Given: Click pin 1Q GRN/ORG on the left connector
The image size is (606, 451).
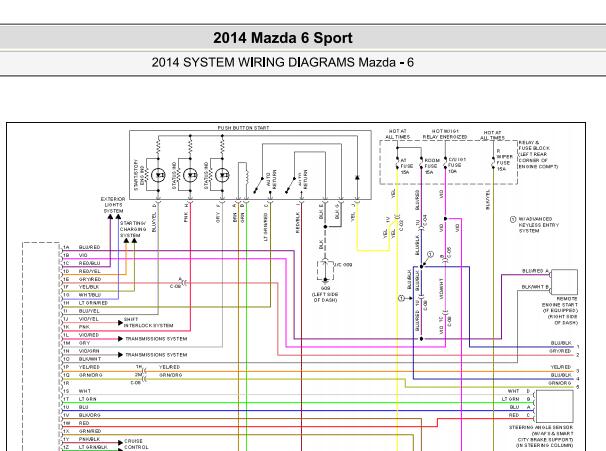Looking at the screenshot, I should click(82, 375).
